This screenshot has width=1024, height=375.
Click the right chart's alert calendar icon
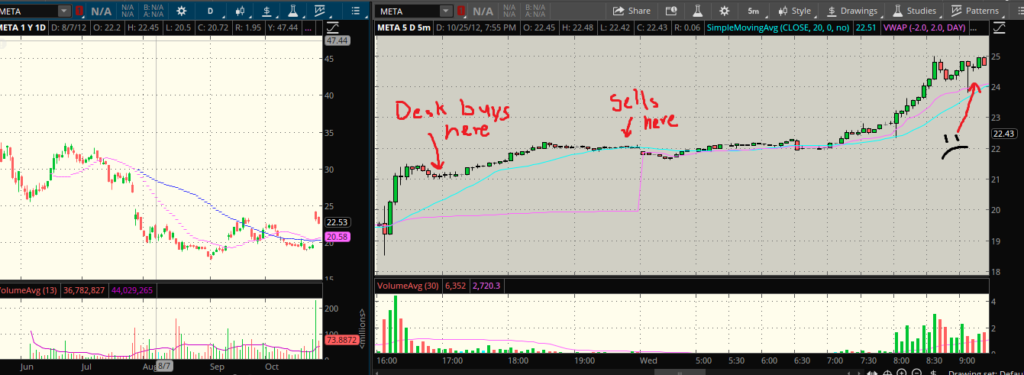tap(671, 10)
